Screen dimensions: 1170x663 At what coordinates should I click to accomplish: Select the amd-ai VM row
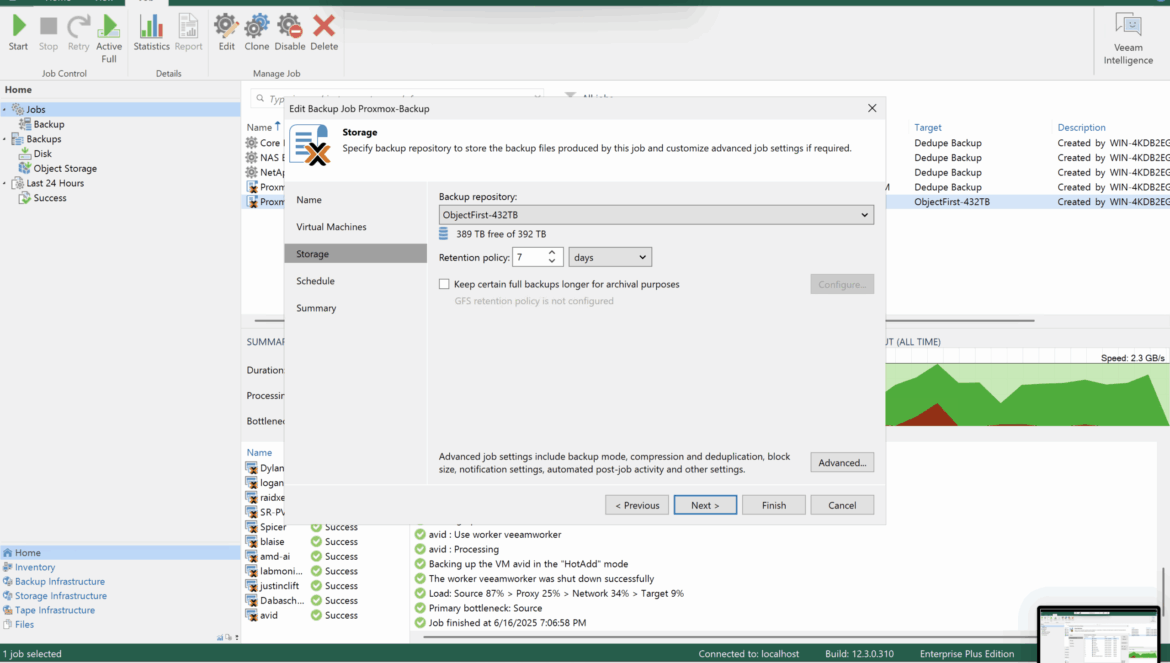(275, 556)
